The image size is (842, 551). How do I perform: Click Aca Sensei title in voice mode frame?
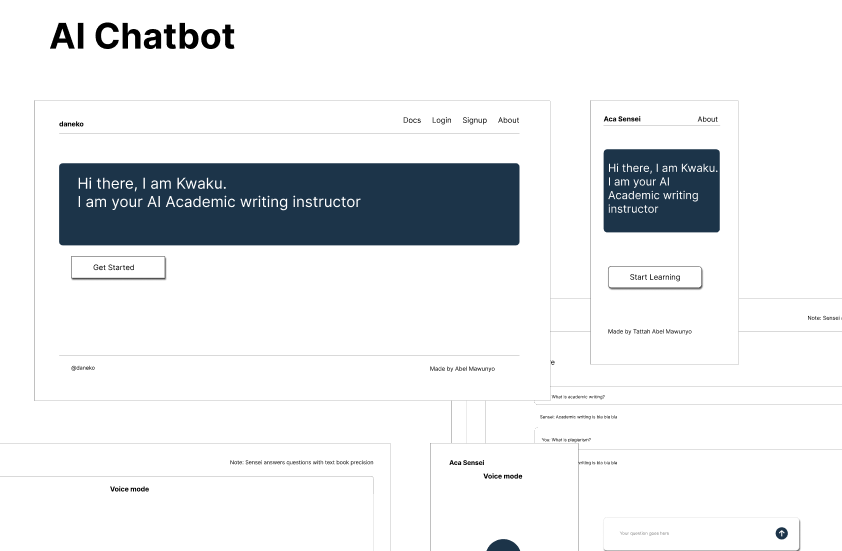click(x=467, y=462)
